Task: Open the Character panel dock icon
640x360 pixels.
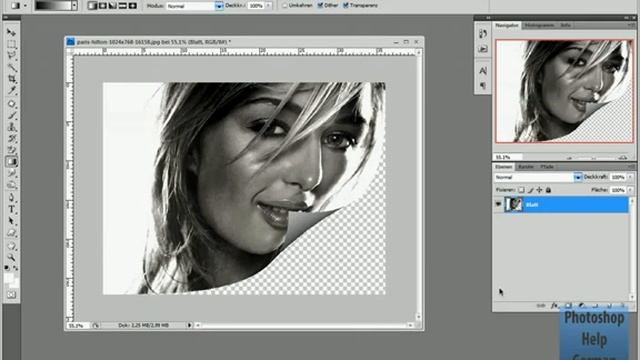Action: pyautogui.click(x=483, y=71)
